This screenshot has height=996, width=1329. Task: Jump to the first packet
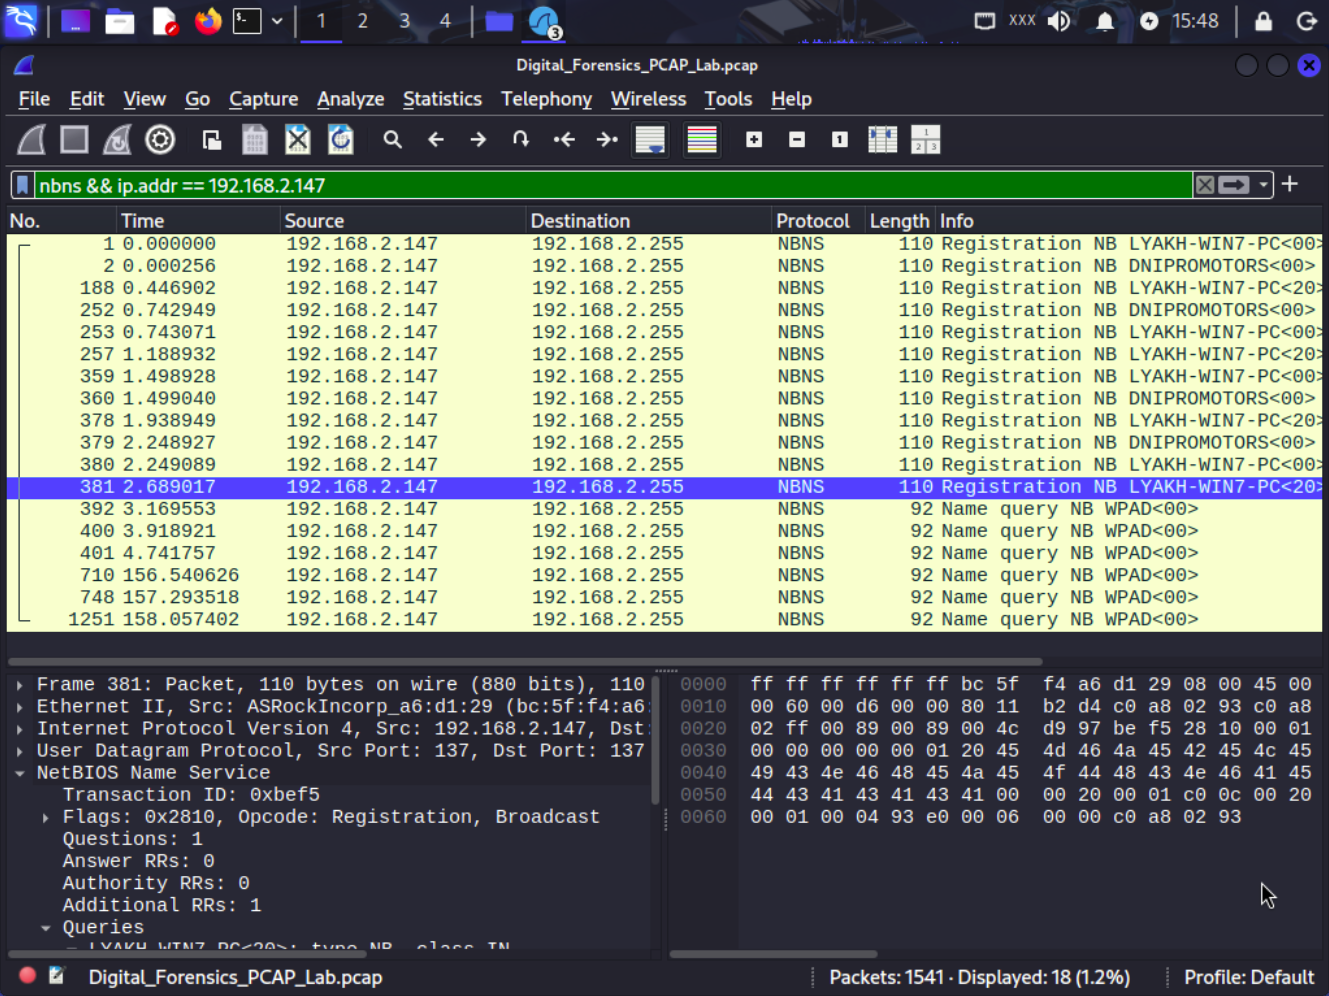pos(564,140)
